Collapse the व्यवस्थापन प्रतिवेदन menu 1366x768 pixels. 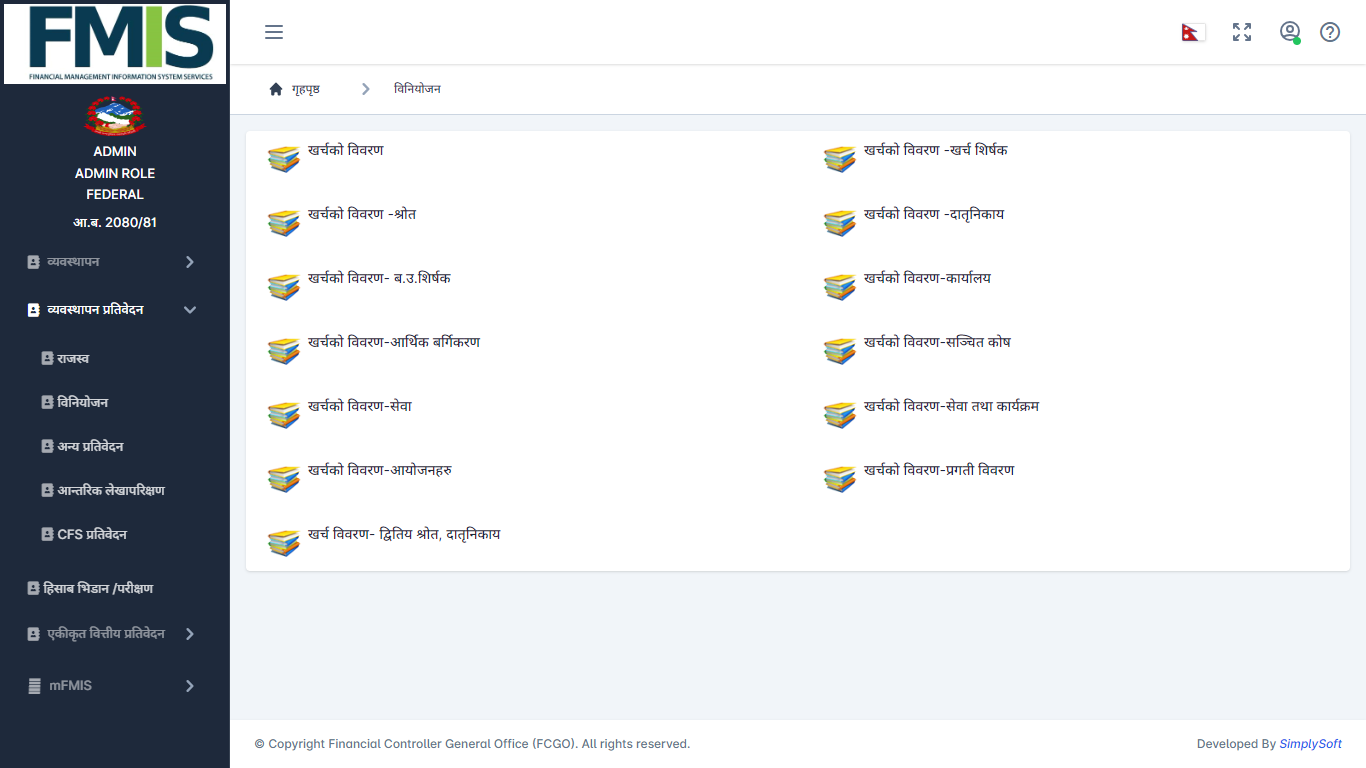(189, 310)
